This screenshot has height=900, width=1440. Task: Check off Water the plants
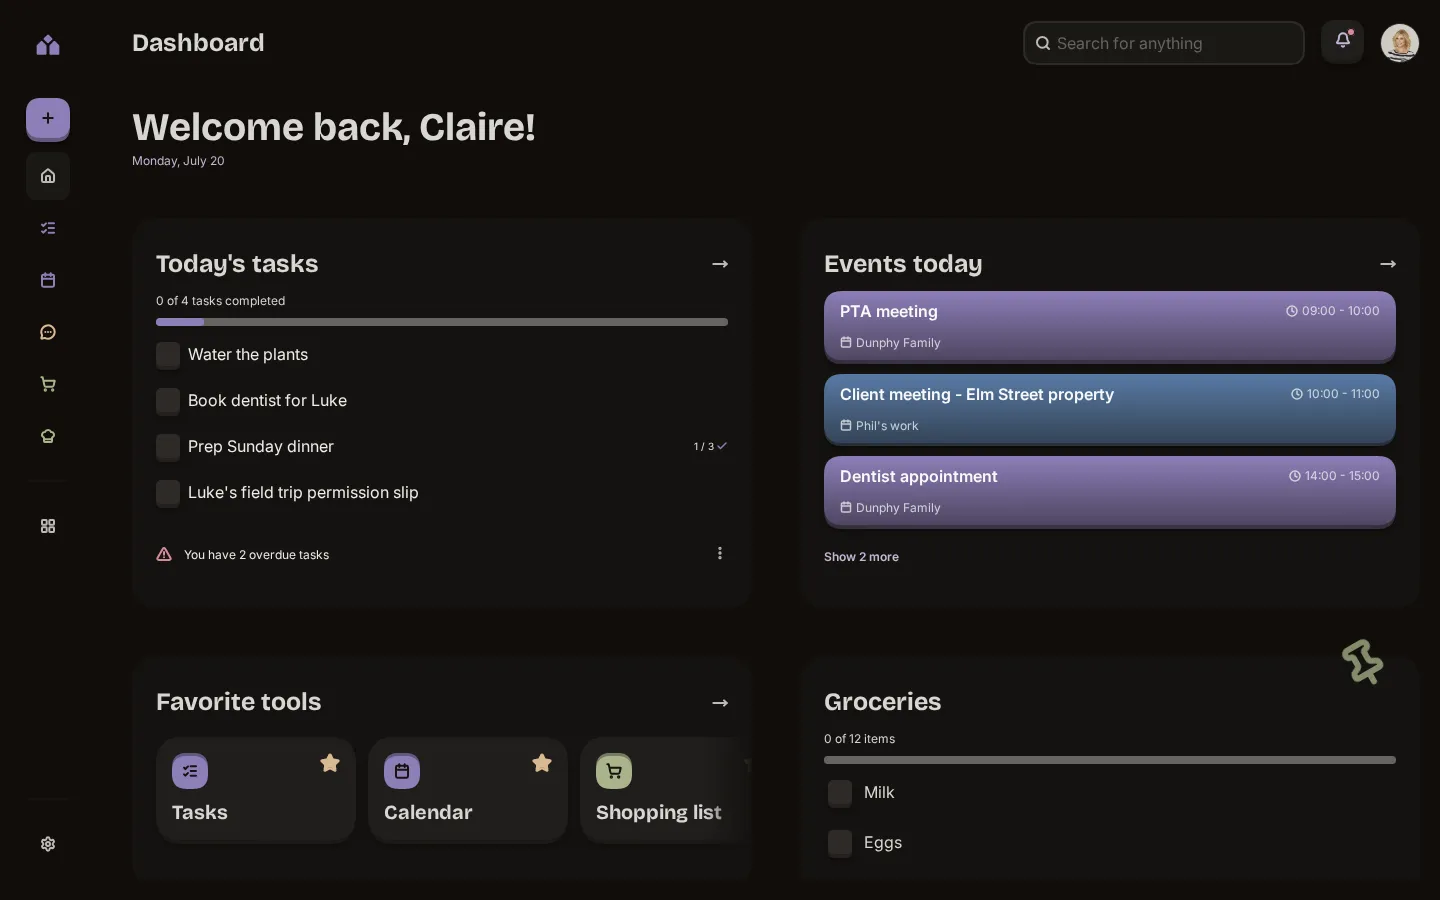(168, 355)
